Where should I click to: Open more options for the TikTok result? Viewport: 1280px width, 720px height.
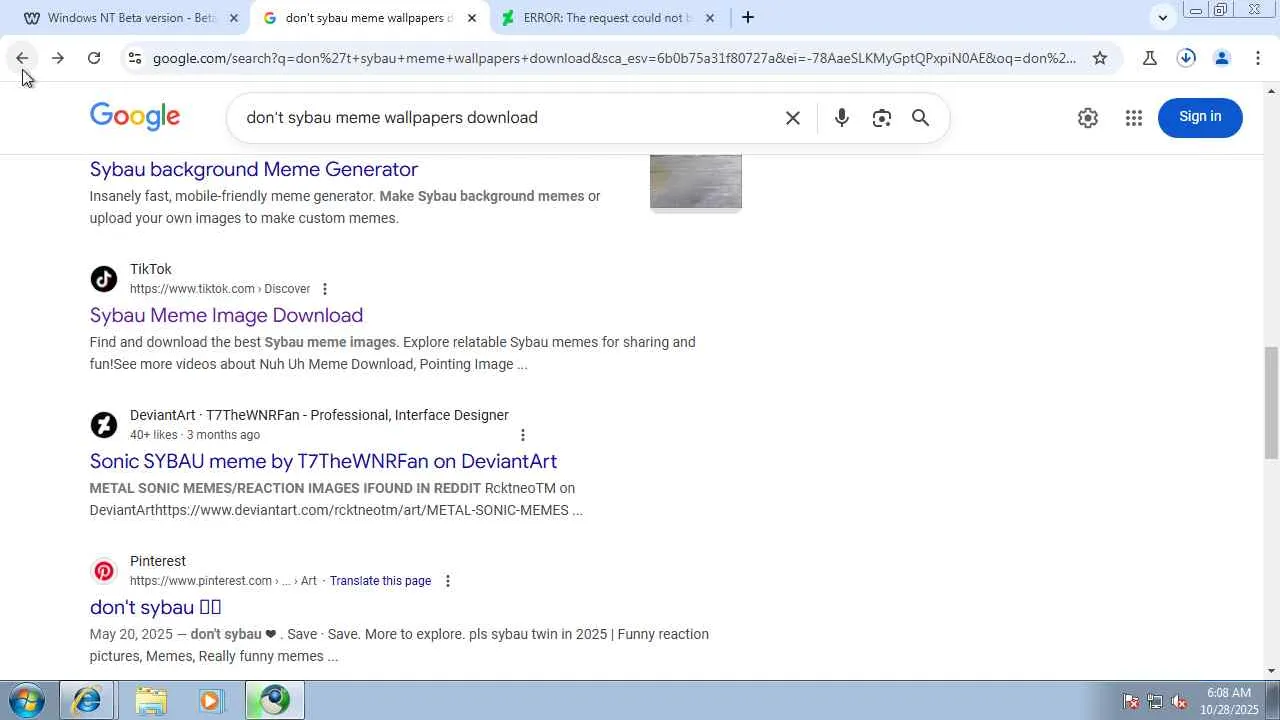[x=324, y=289]
